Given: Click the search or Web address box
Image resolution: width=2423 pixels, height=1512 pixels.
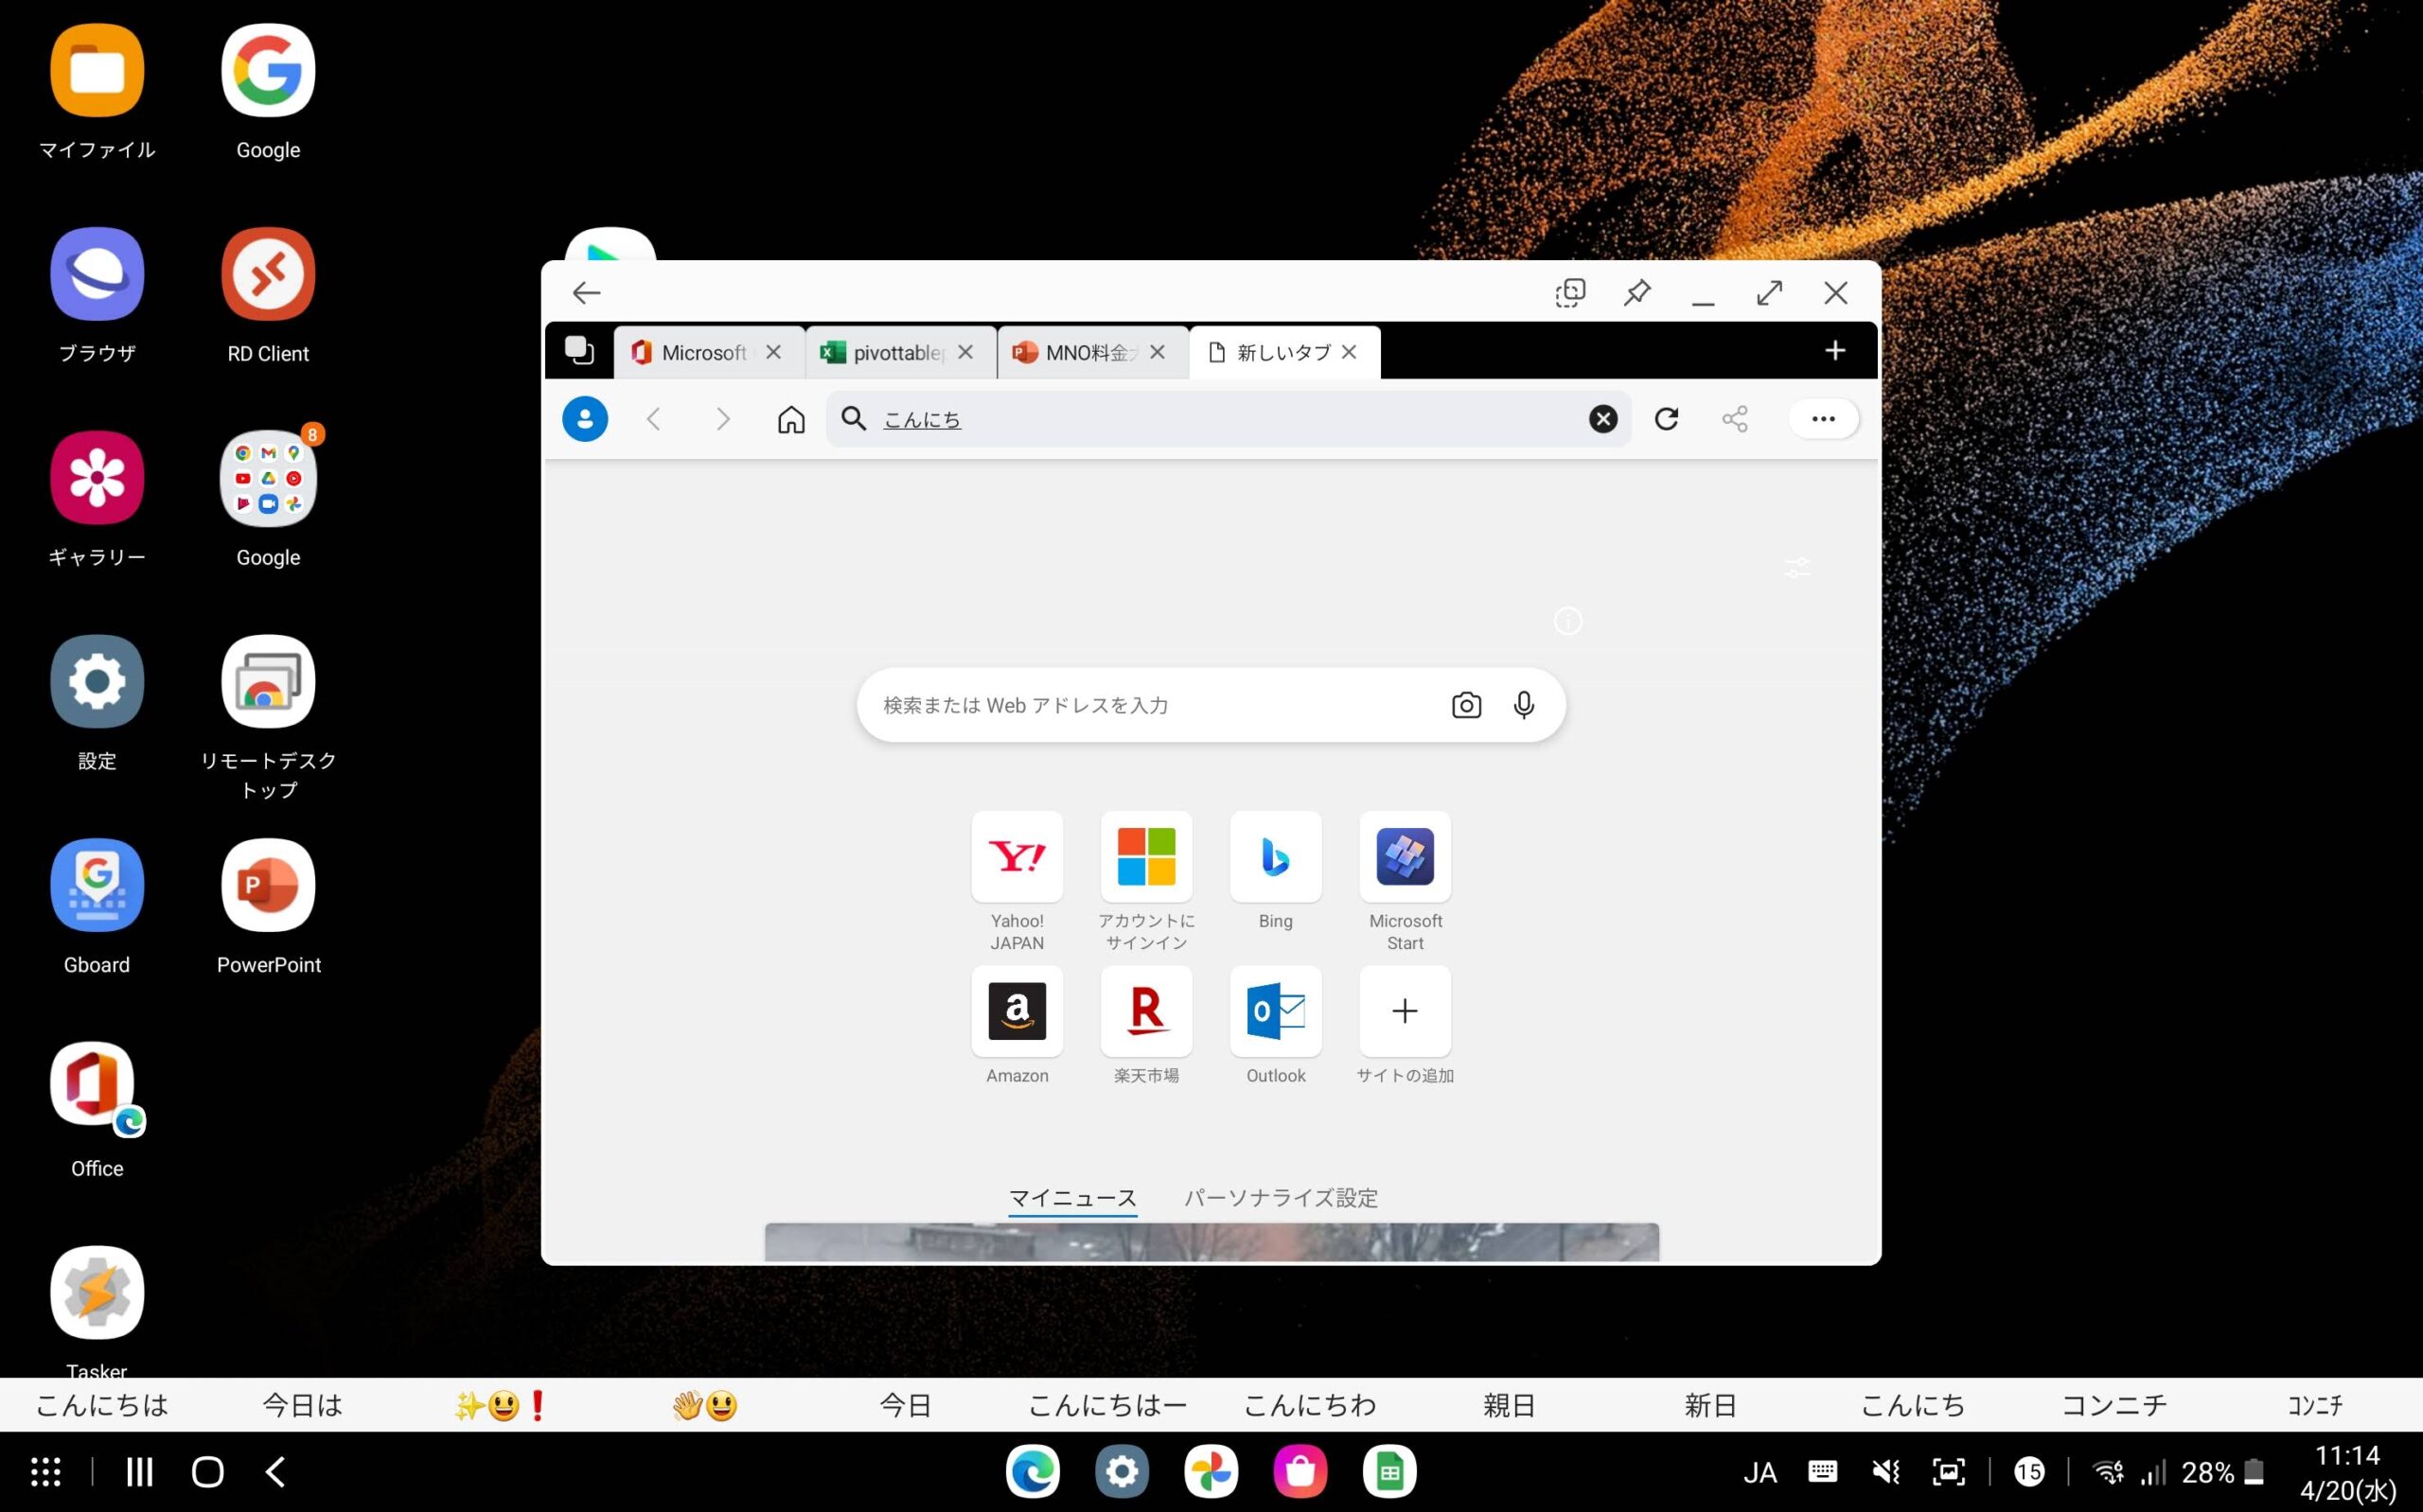Looking at the screenshot, I should coord(1211,705).
